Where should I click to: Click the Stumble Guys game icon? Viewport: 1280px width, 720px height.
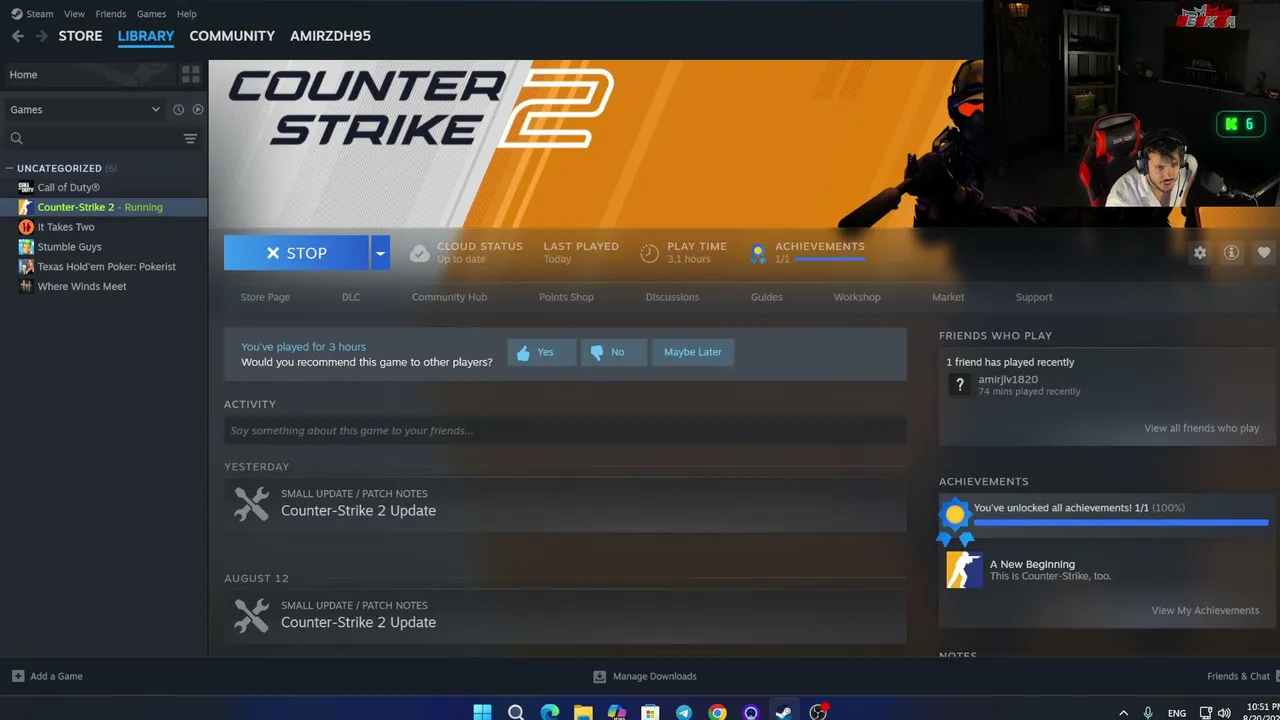tap(26, 247)
